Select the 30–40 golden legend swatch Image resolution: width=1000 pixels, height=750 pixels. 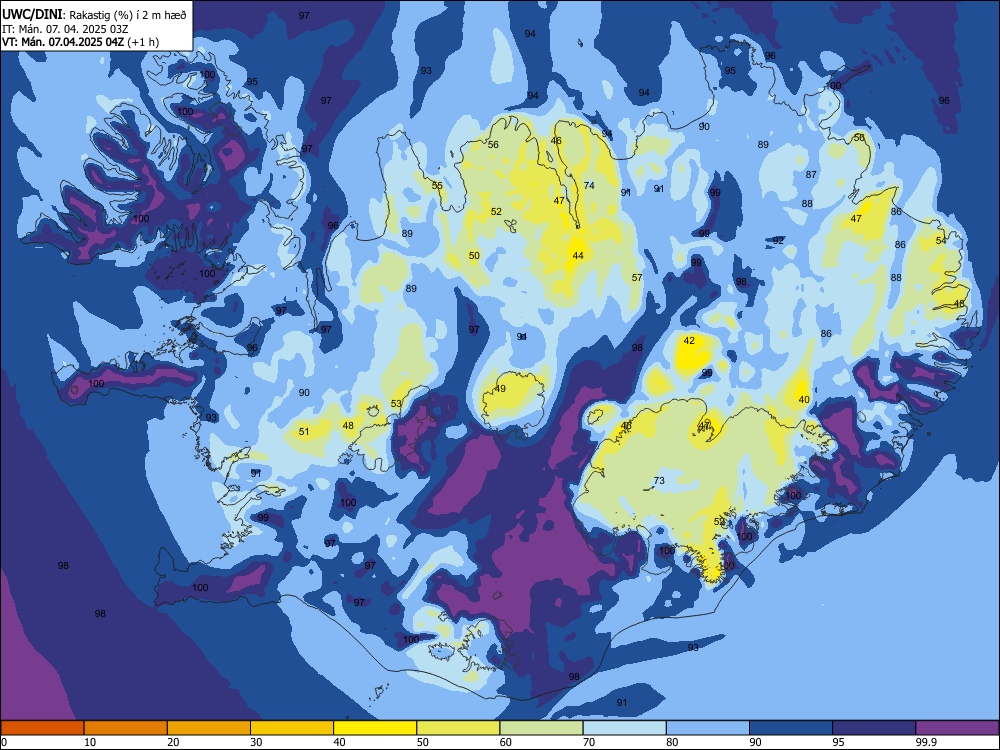(x=292, y=728)
